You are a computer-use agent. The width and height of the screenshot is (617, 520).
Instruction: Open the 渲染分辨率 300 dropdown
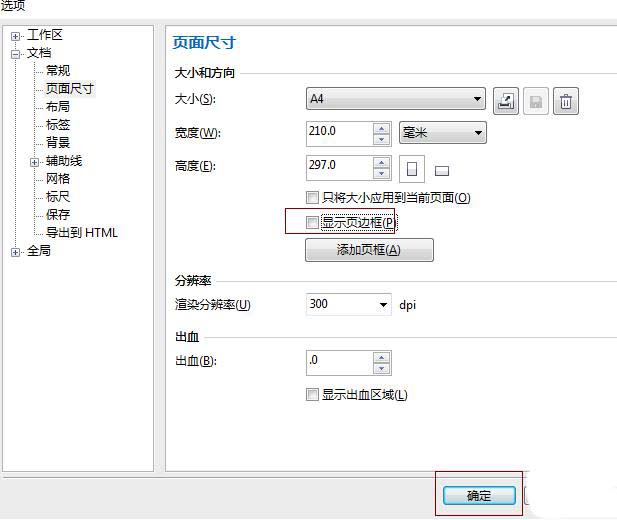coord(348,304)
